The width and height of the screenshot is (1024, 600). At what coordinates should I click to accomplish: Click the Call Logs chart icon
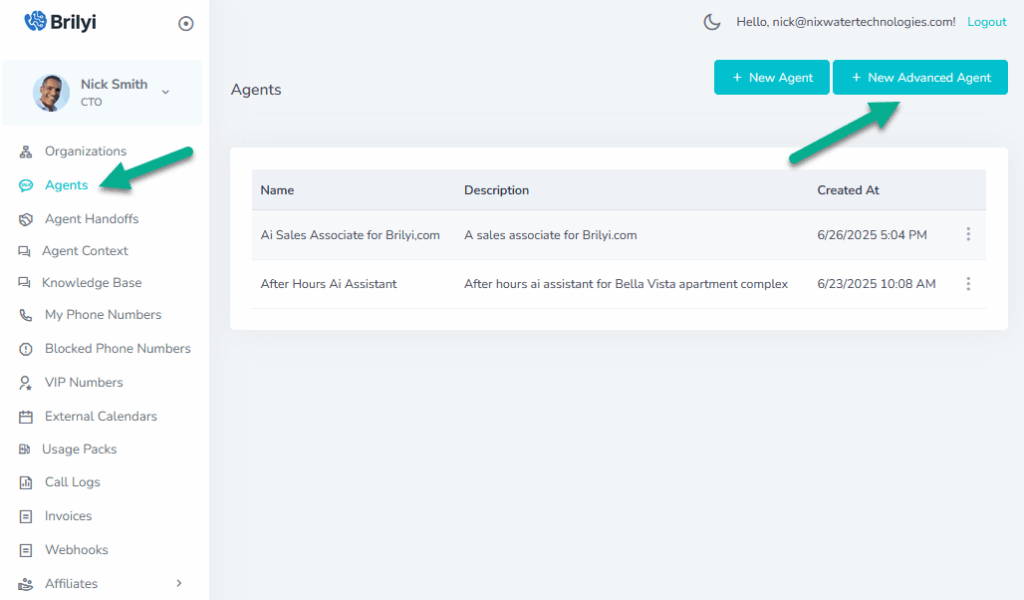point(26,483)
